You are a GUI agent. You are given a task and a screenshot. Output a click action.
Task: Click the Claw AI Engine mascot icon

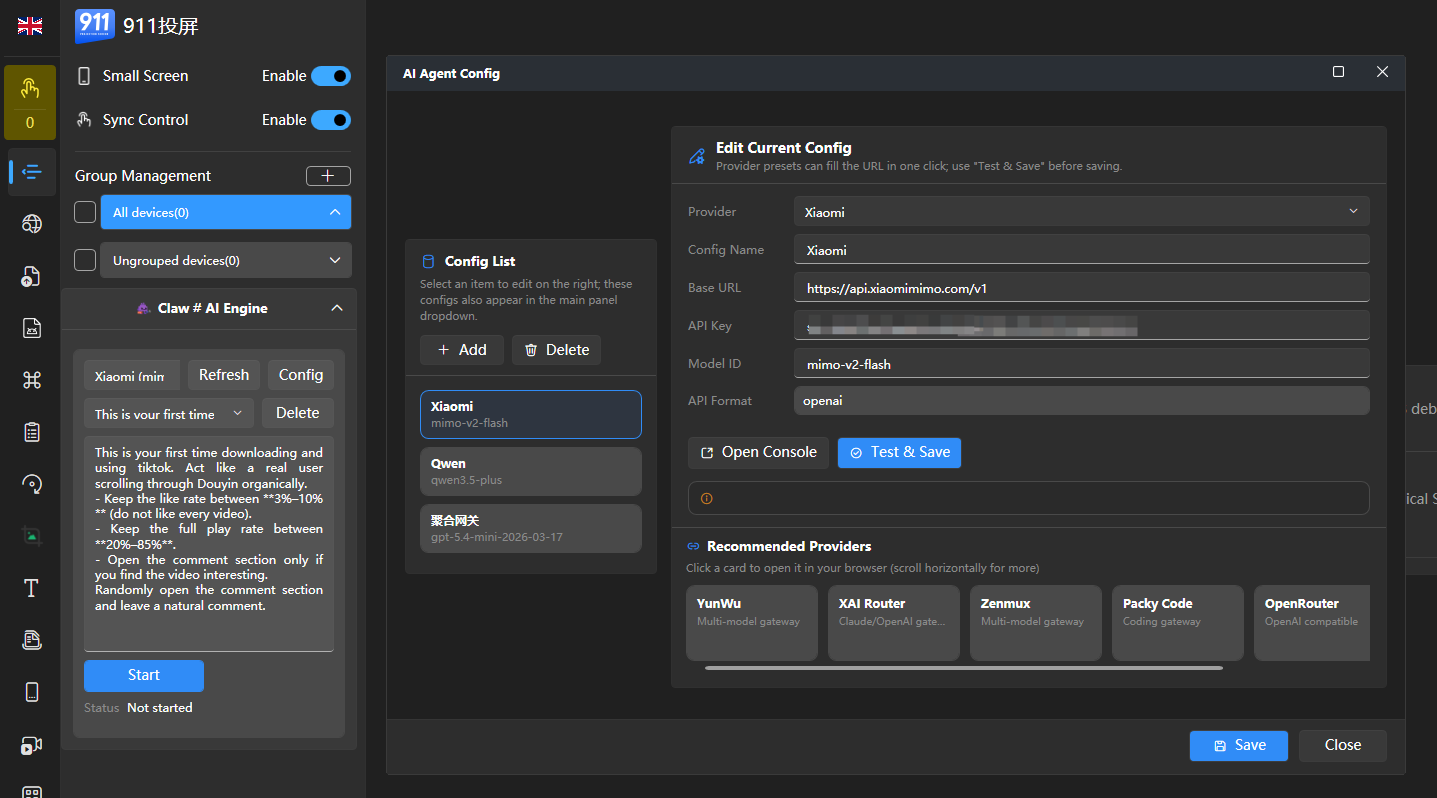coord(144,309)
